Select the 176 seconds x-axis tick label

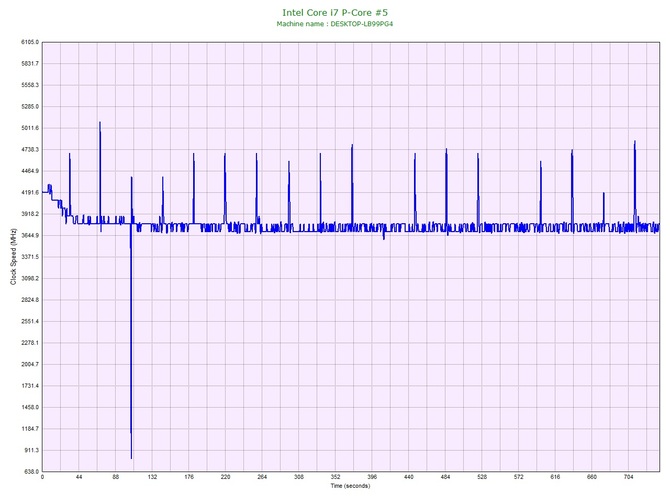coord(189,477)
